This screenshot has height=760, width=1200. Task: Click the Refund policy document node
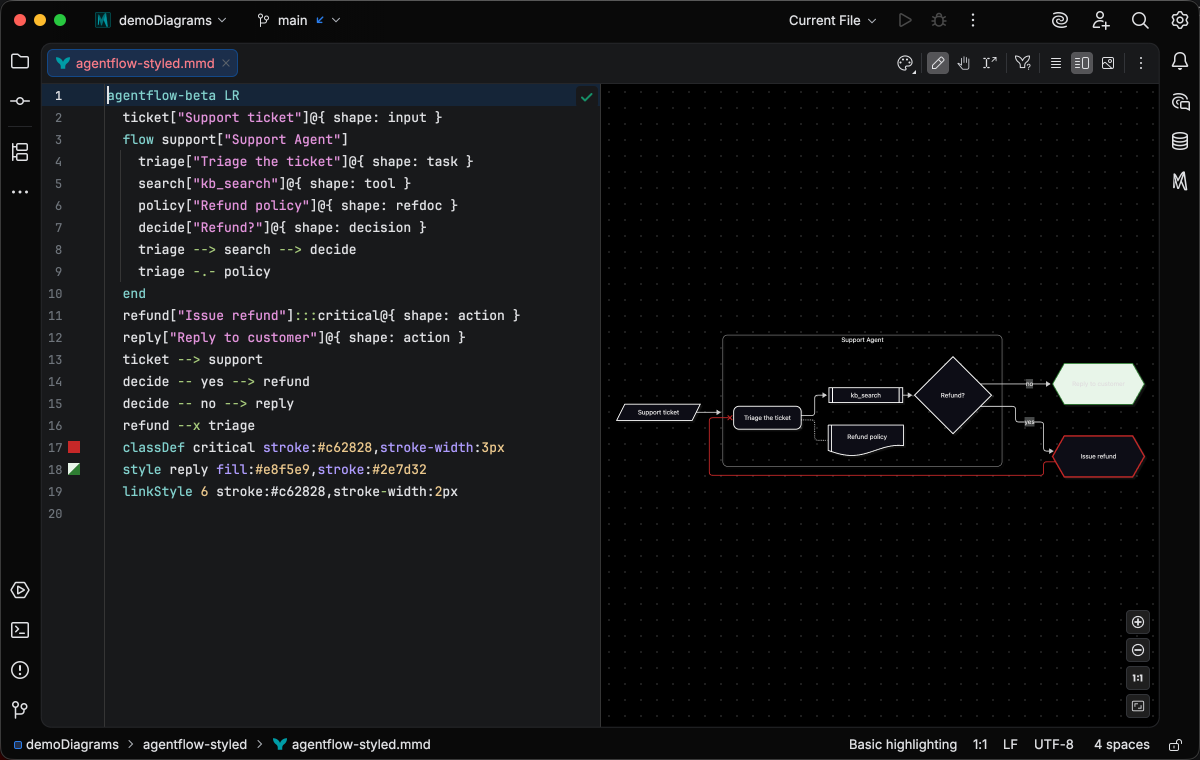[866, 440]
